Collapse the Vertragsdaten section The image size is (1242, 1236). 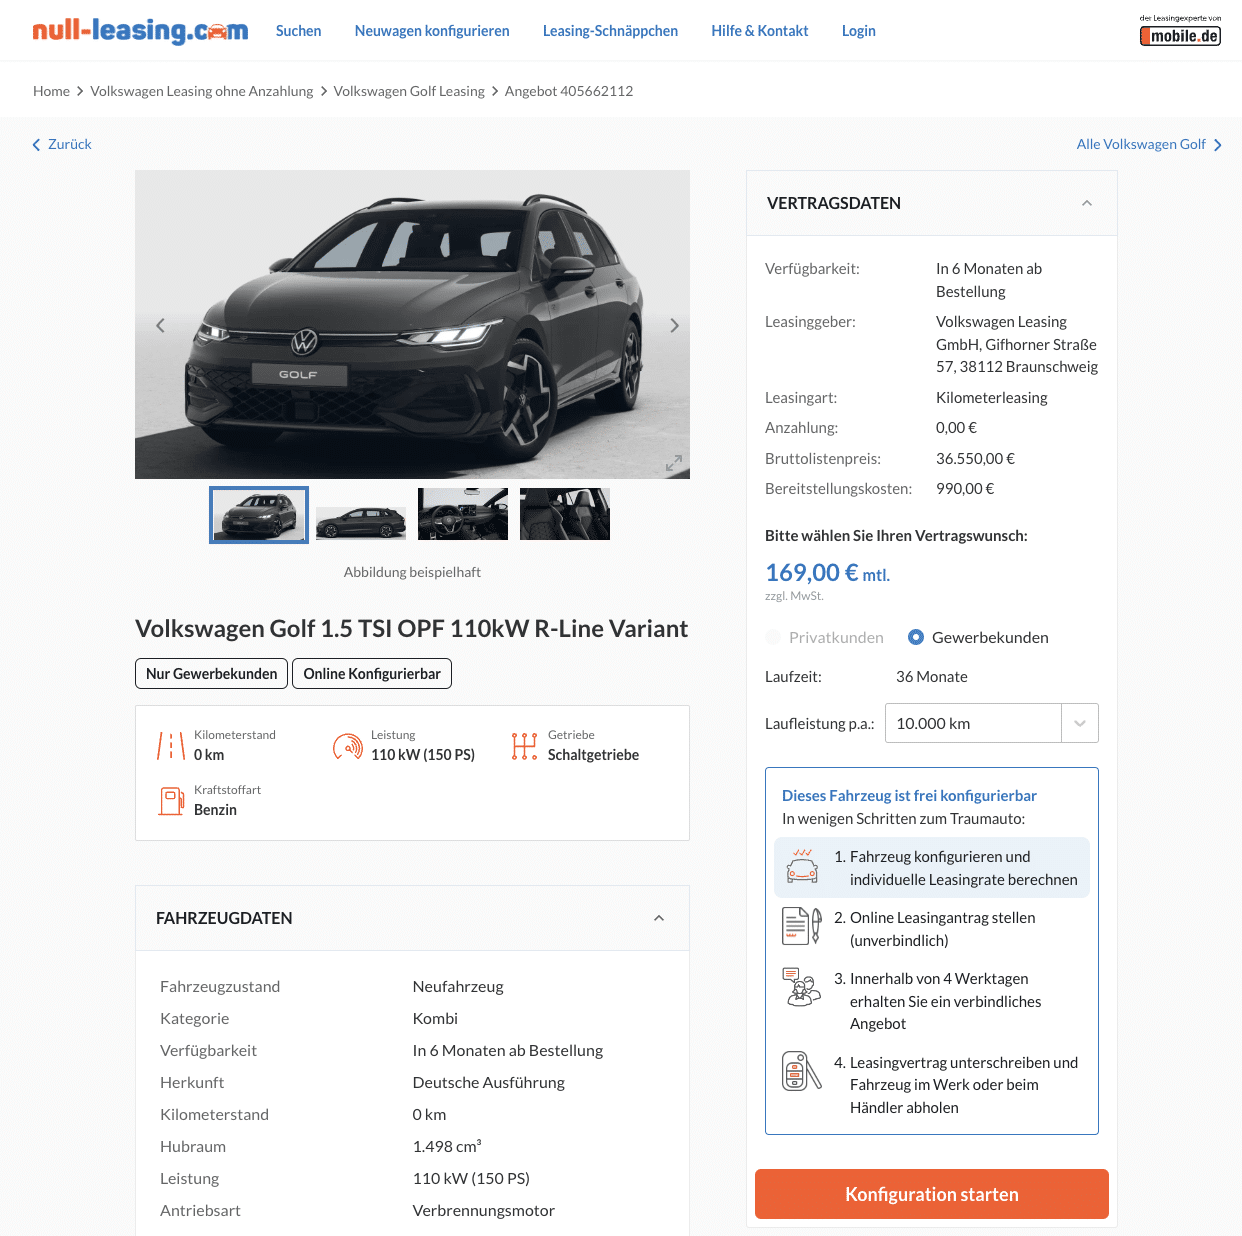point(1087,203)
